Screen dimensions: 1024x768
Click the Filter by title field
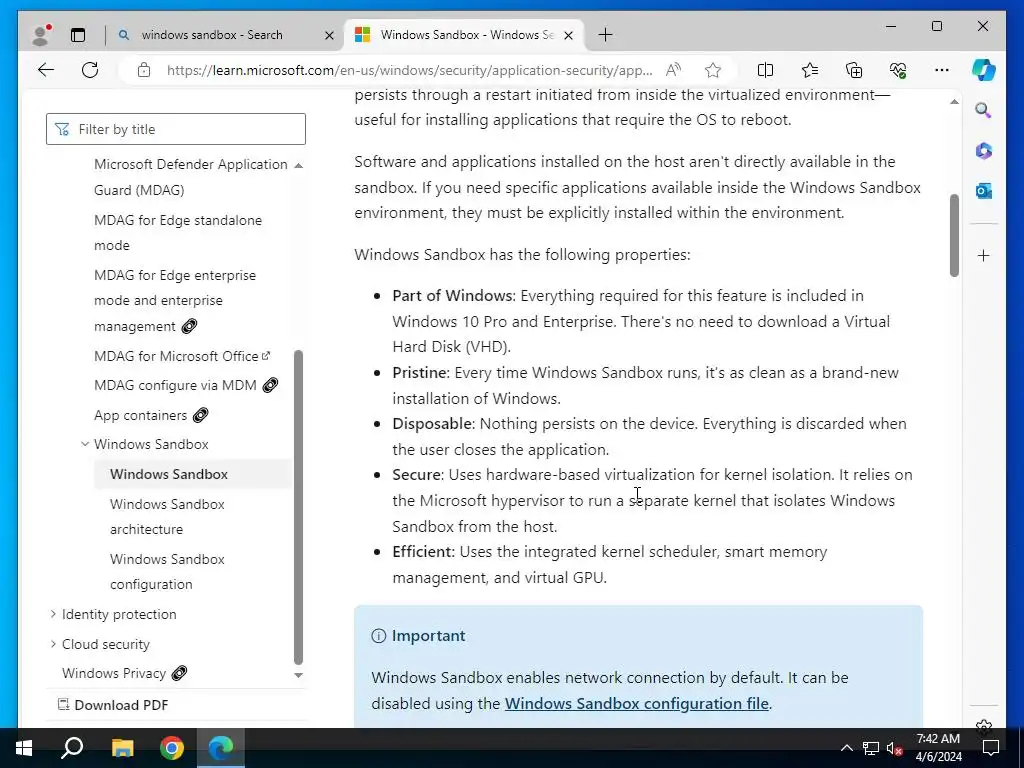176,129
